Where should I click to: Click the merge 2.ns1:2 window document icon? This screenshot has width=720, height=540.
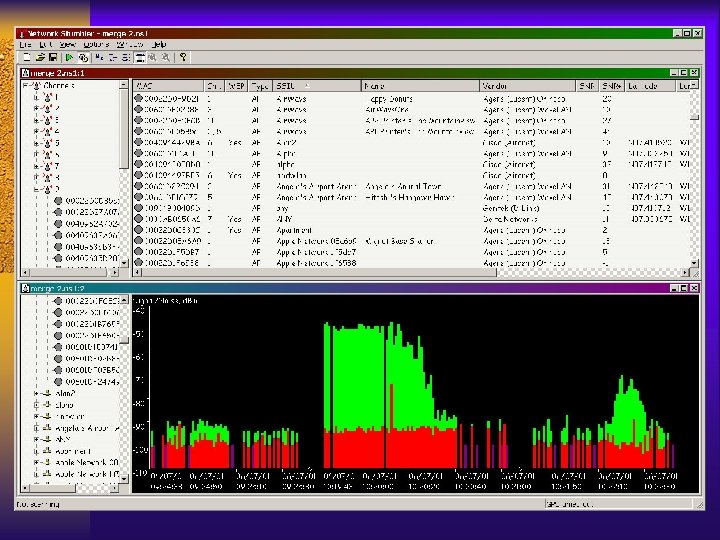(26, 288)
